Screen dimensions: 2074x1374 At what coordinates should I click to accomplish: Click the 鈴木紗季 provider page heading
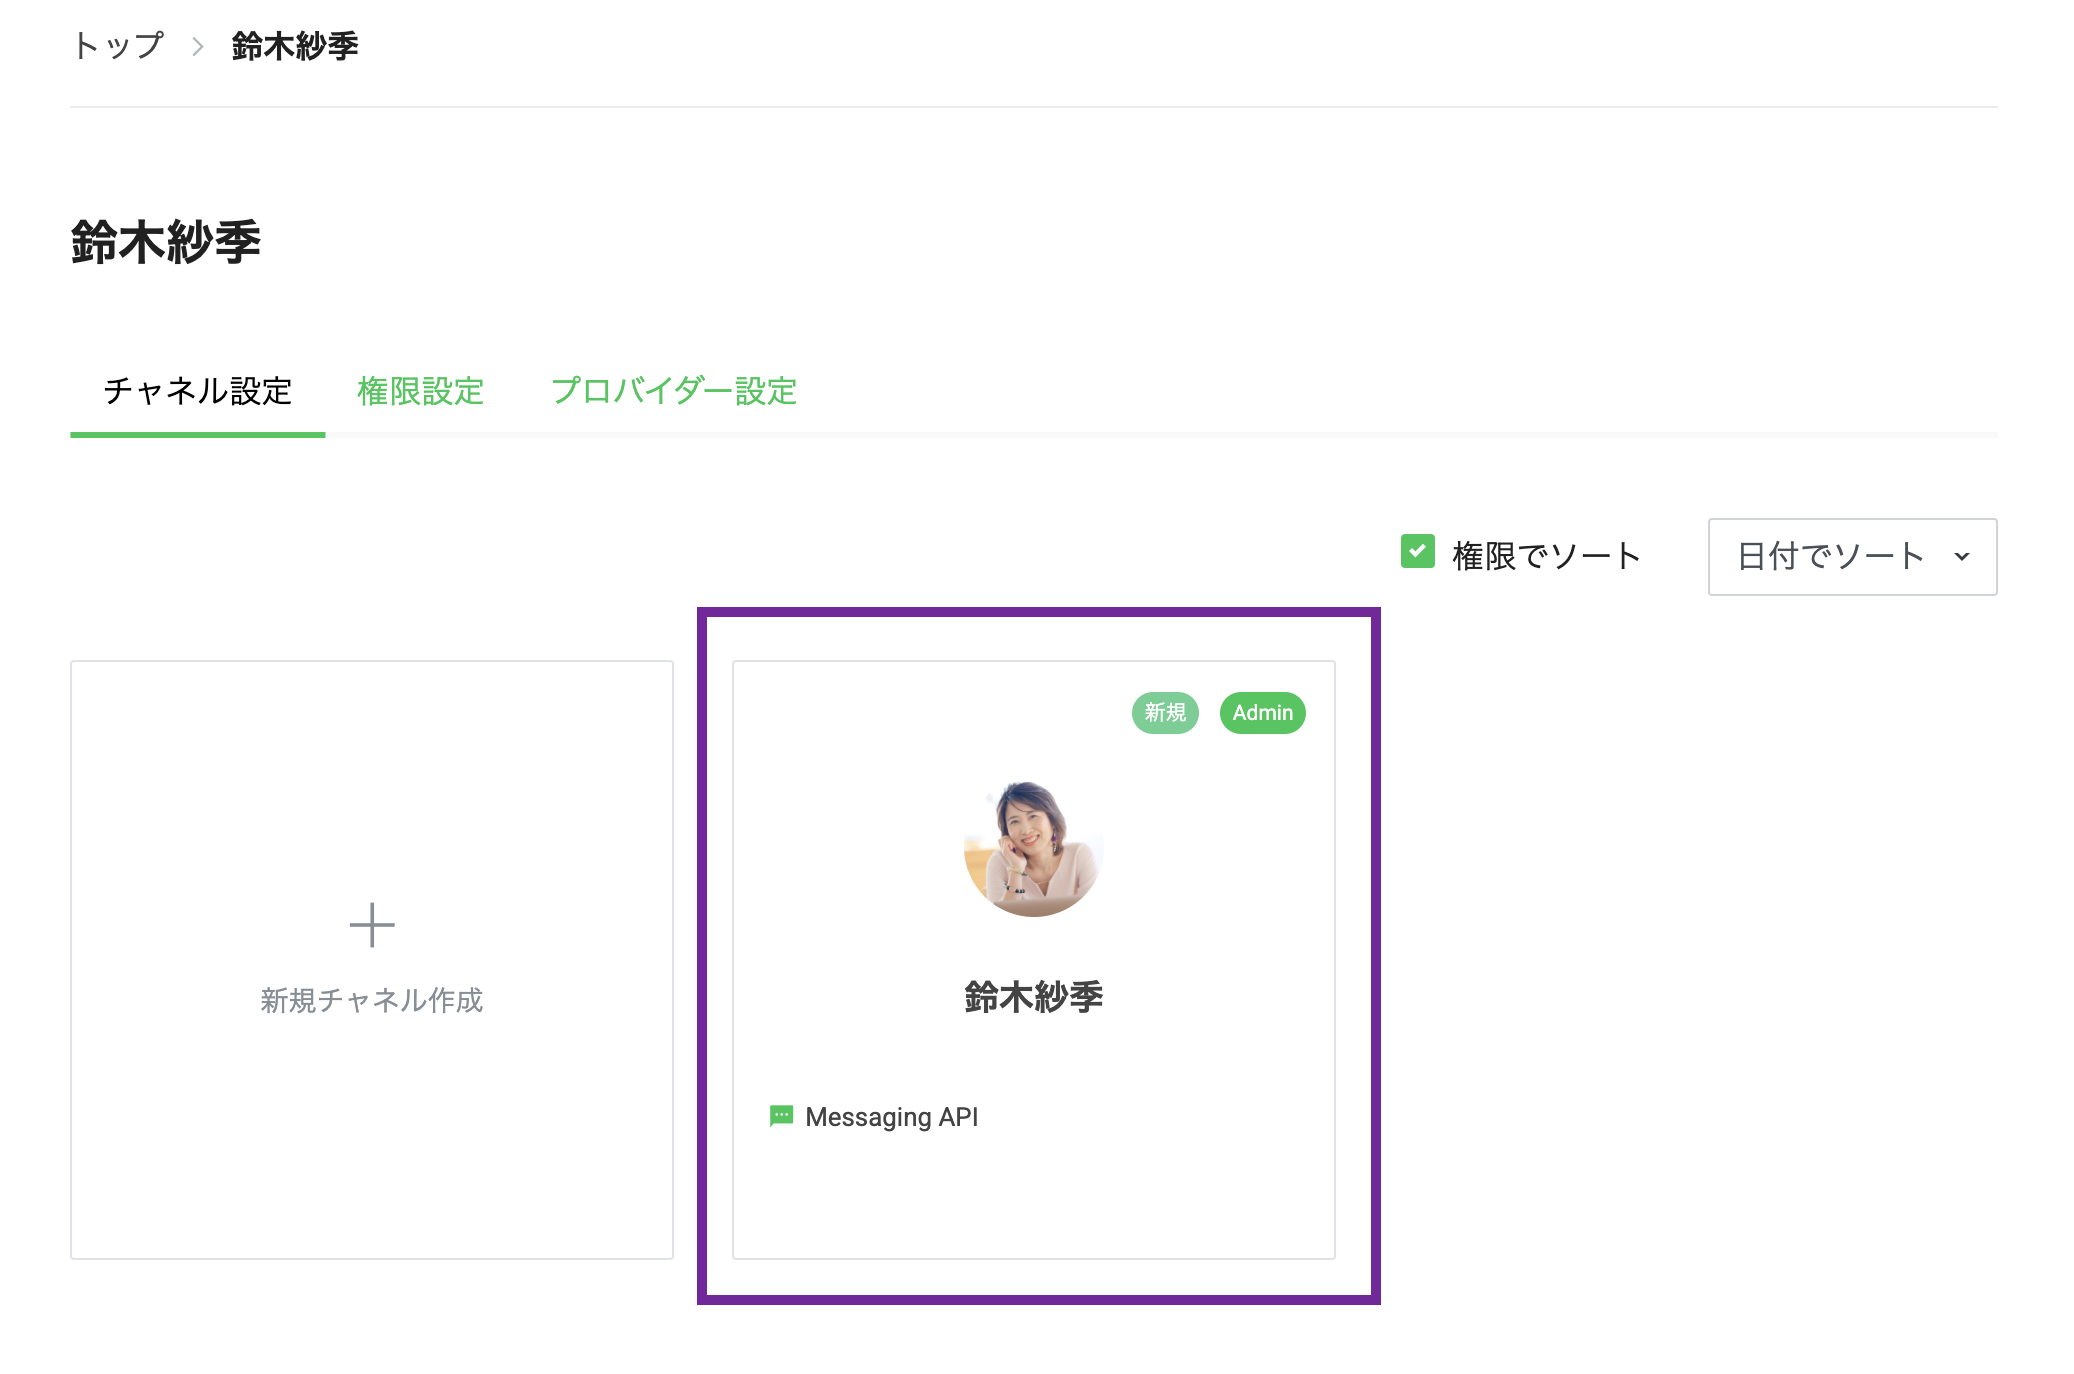pyautogui.click(x=166, y=242)
